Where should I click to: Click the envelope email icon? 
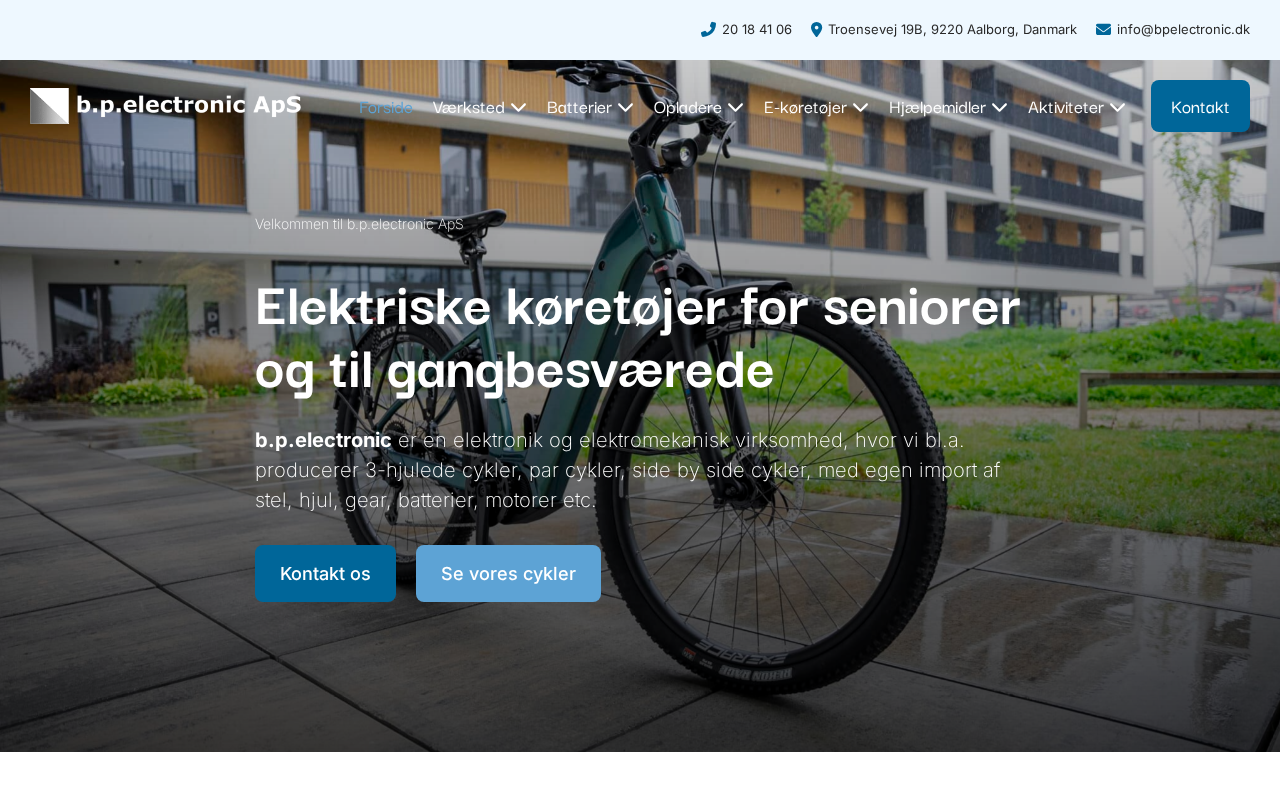tap(1104, 30)
